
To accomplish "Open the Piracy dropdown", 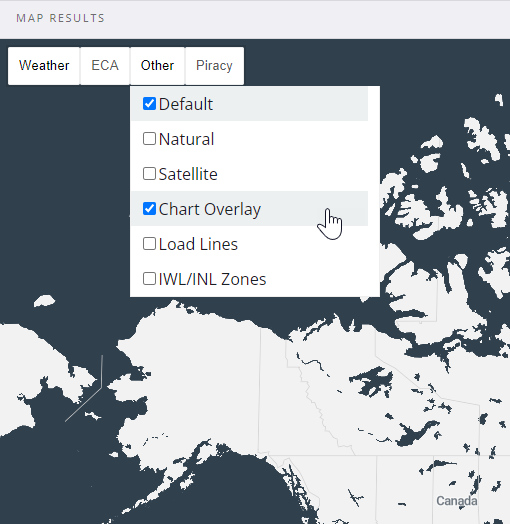I will tap(214, 66).
